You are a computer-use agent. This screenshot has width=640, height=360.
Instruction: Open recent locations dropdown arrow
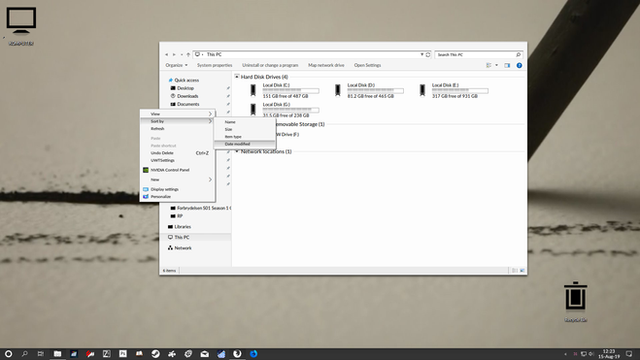[181, 54]
